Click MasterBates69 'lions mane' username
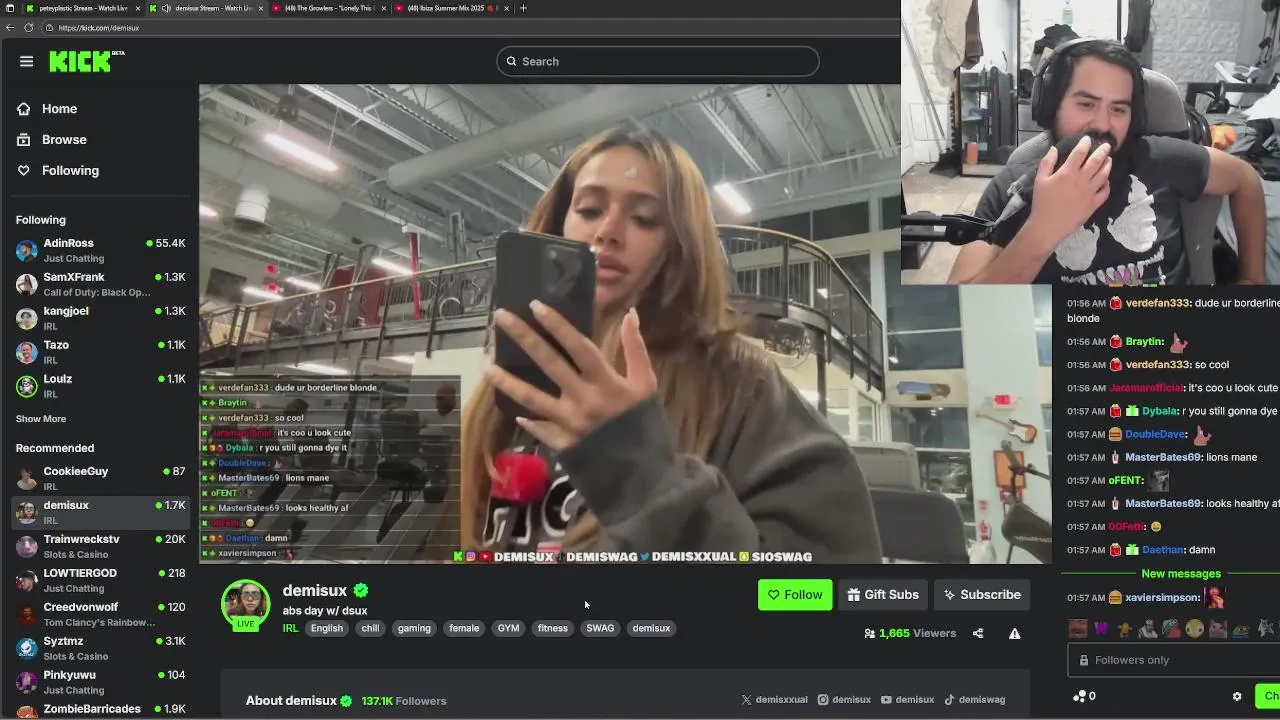The width and height of the screenshot is (1280, 720). pyautogui.click(x=1163, y=457)
